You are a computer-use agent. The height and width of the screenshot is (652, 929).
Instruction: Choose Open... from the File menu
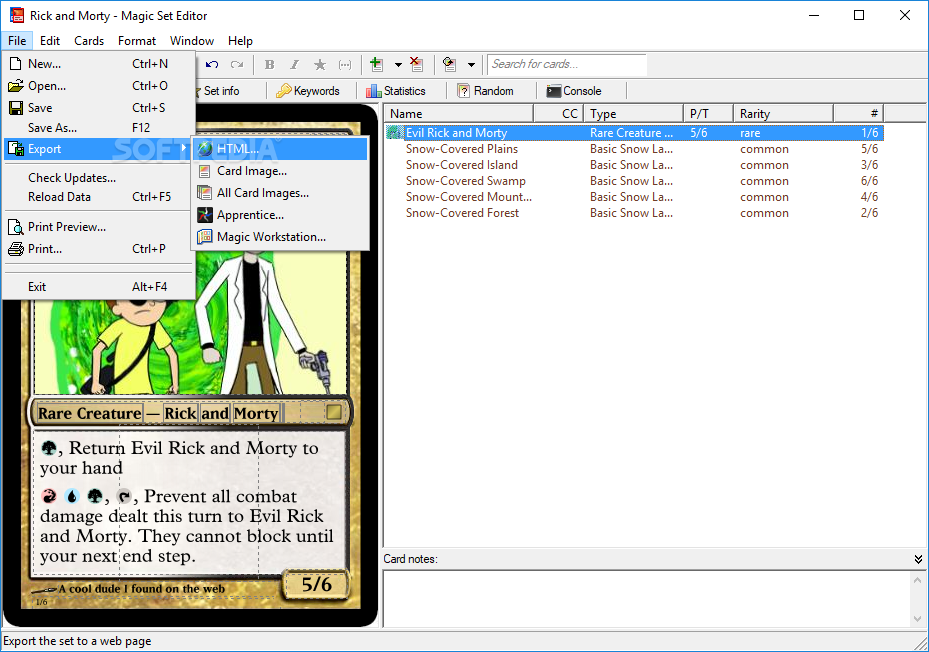click(99, 85)
